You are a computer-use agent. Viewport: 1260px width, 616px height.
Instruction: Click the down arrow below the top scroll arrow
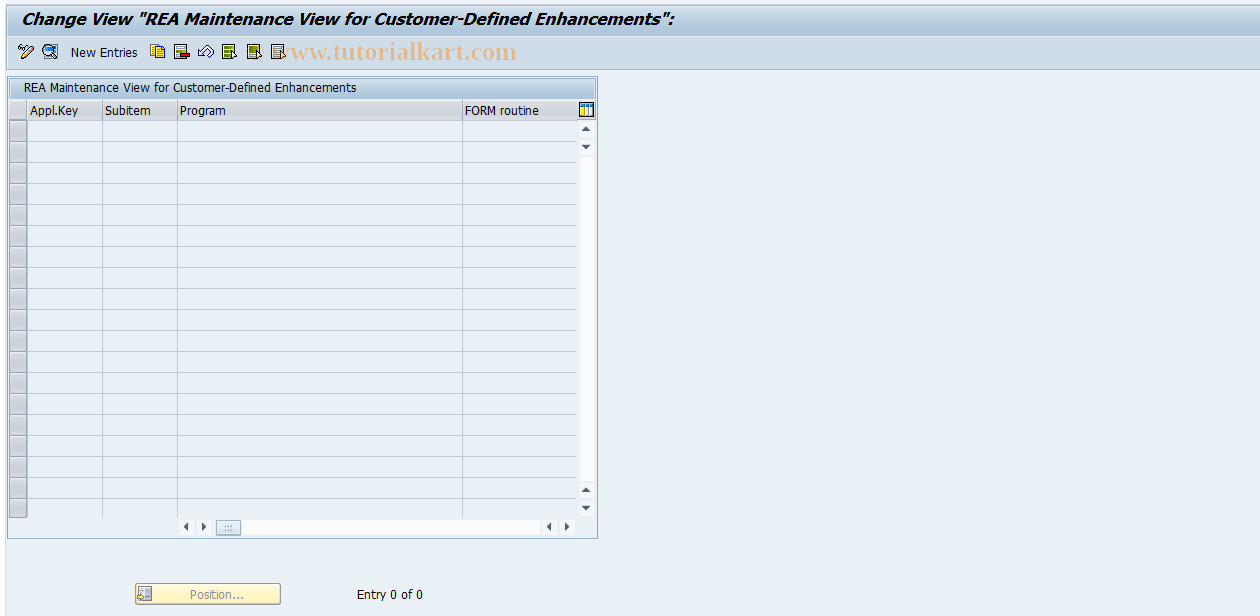587,147
